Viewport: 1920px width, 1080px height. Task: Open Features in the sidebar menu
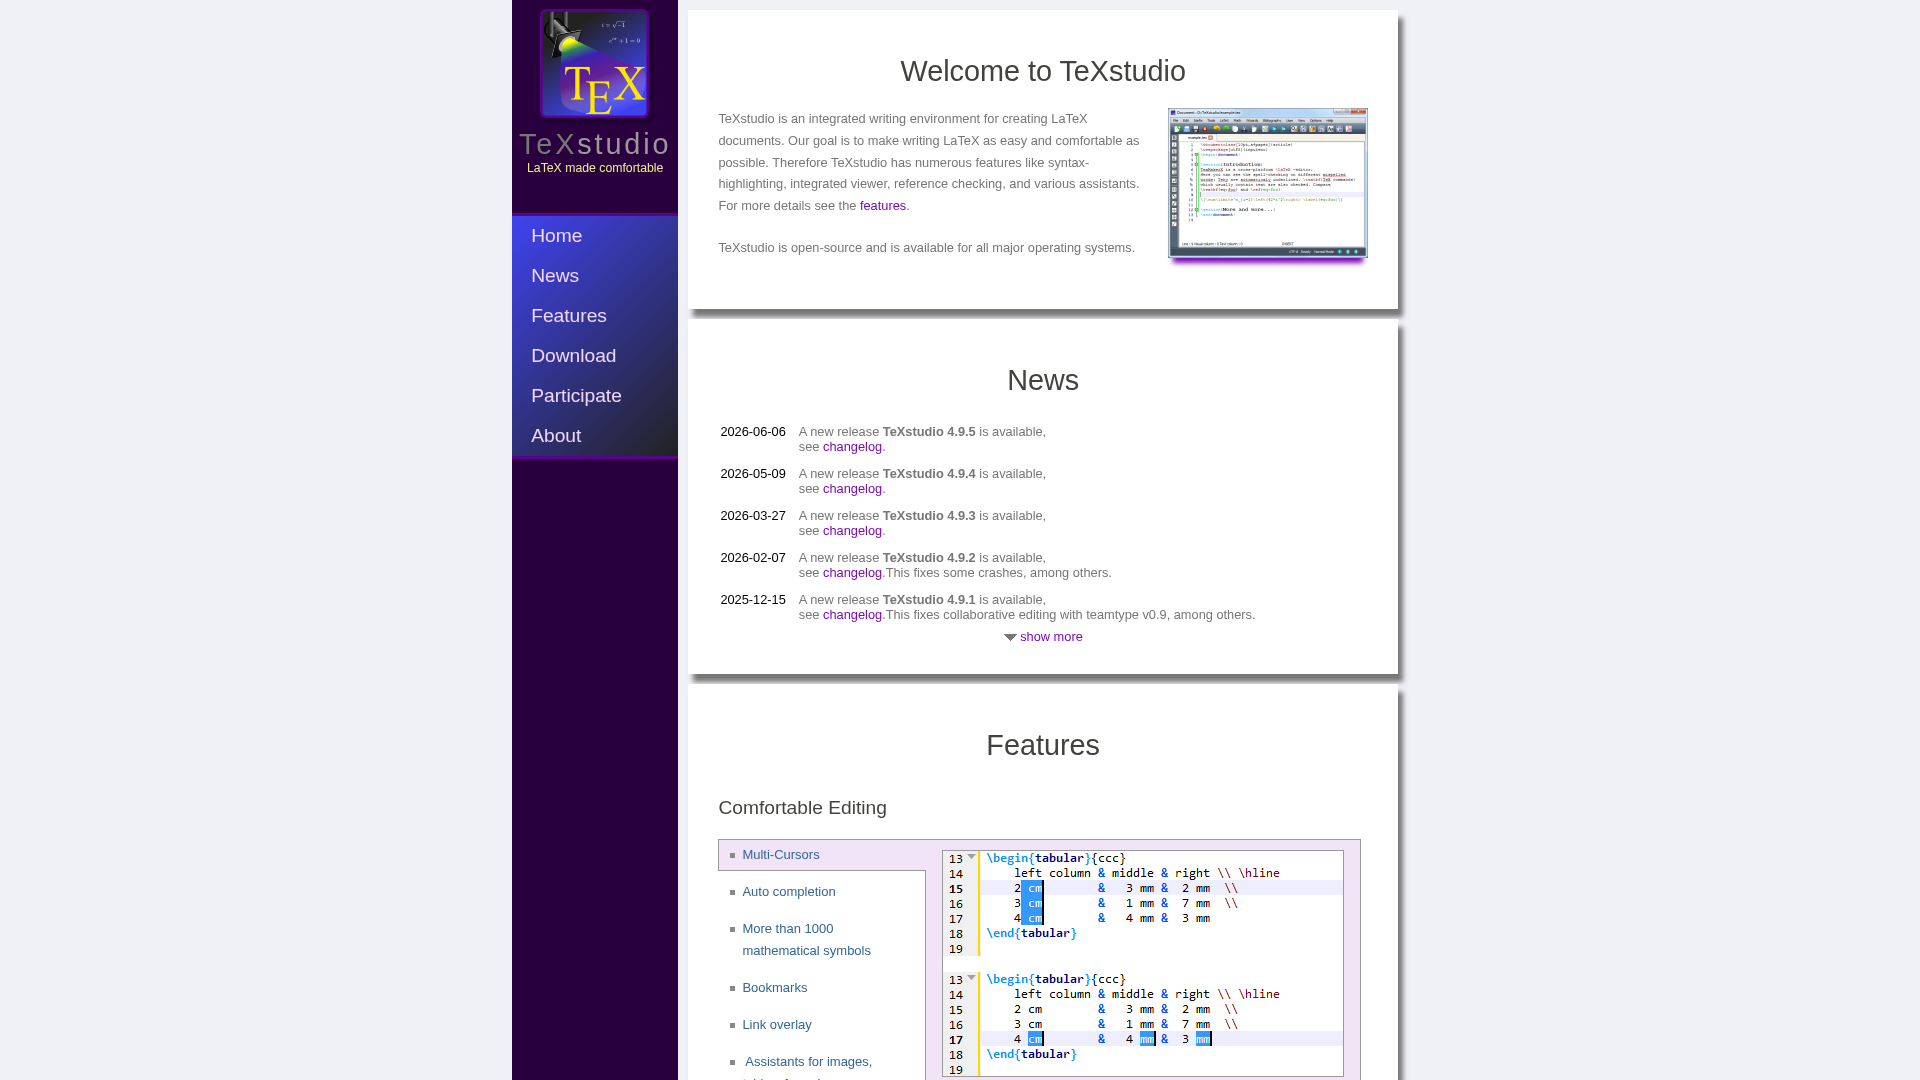tap(595, 316)
